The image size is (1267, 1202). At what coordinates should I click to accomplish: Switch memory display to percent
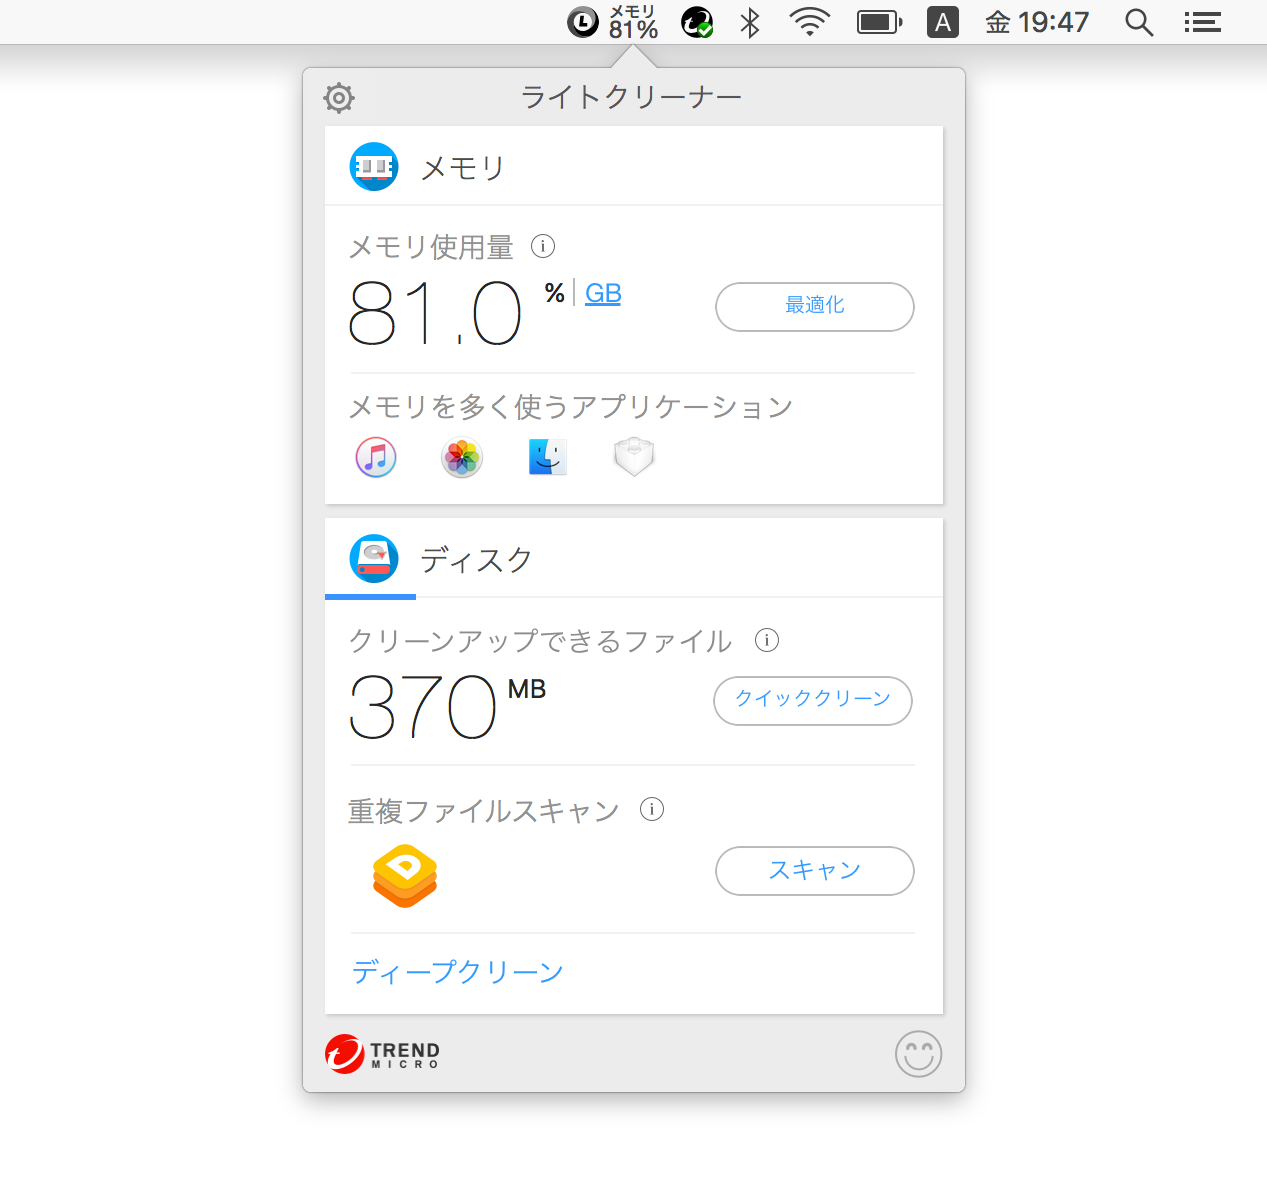pos(554,293)
